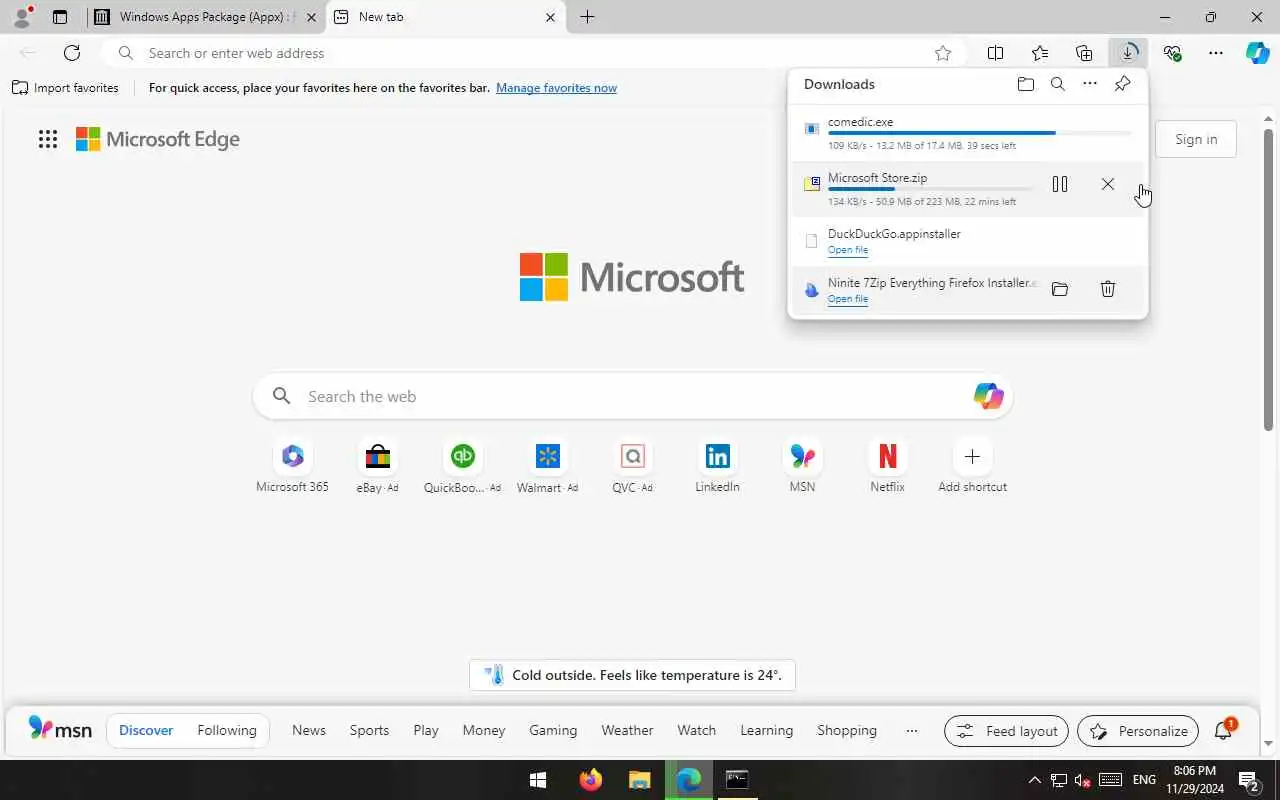Screen dimensions: 1280x800
Task: Click the Refresh page icon
Action: (x=72, y=53)
